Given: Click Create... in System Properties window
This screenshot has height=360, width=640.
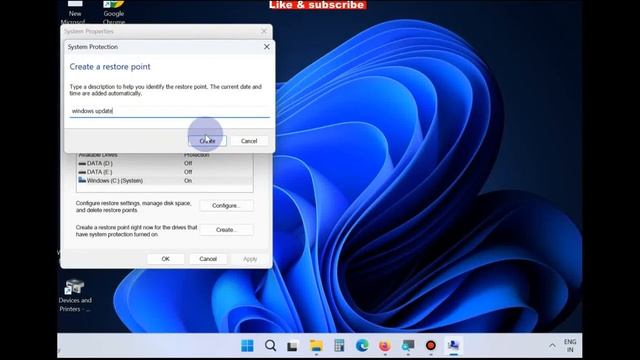Looking at the screenshot, I should 226,230.
